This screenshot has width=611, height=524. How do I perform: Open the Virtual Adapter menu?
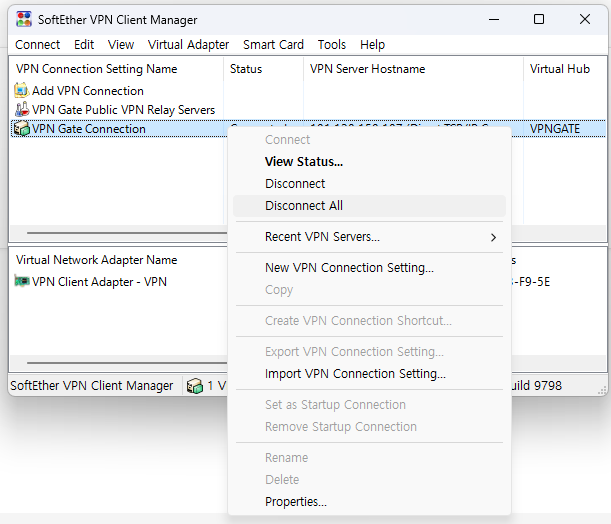[188, 44]
